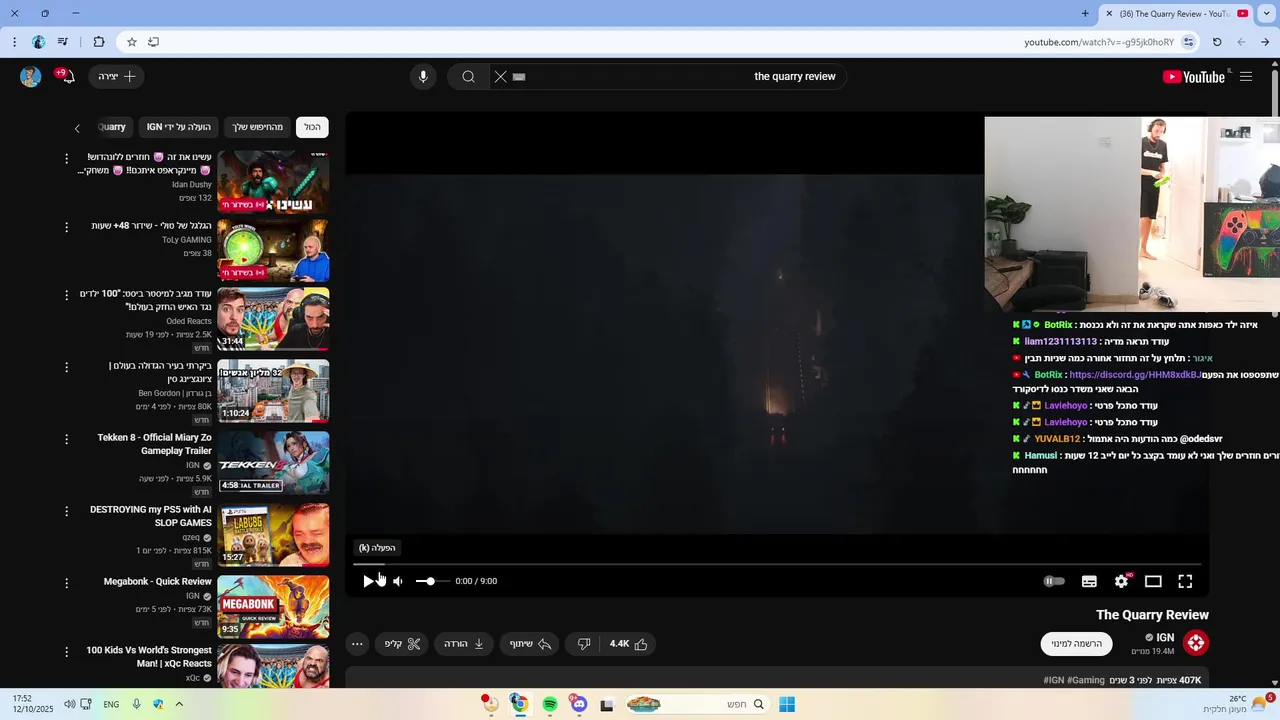Open options menu for DESTROYING my PS5 video
The image size is (1280, 720).
67,511
